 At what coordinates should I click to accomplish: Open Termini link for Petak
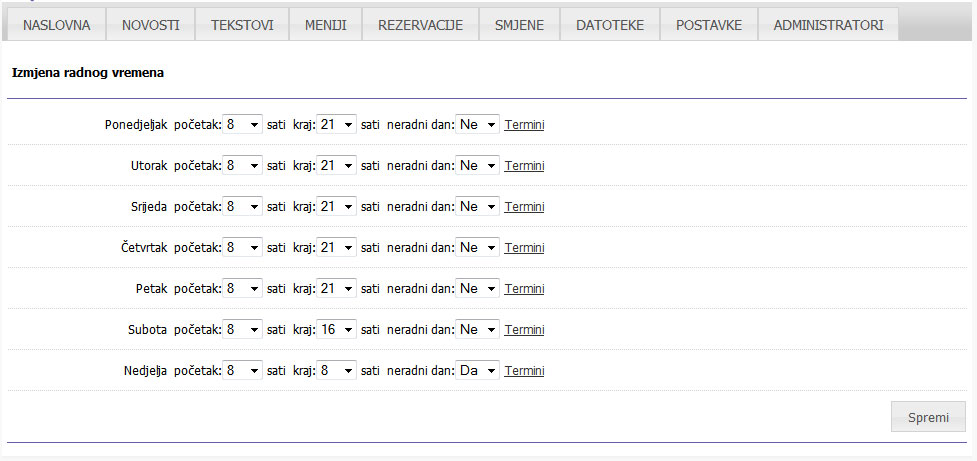(x=524, y=289)
